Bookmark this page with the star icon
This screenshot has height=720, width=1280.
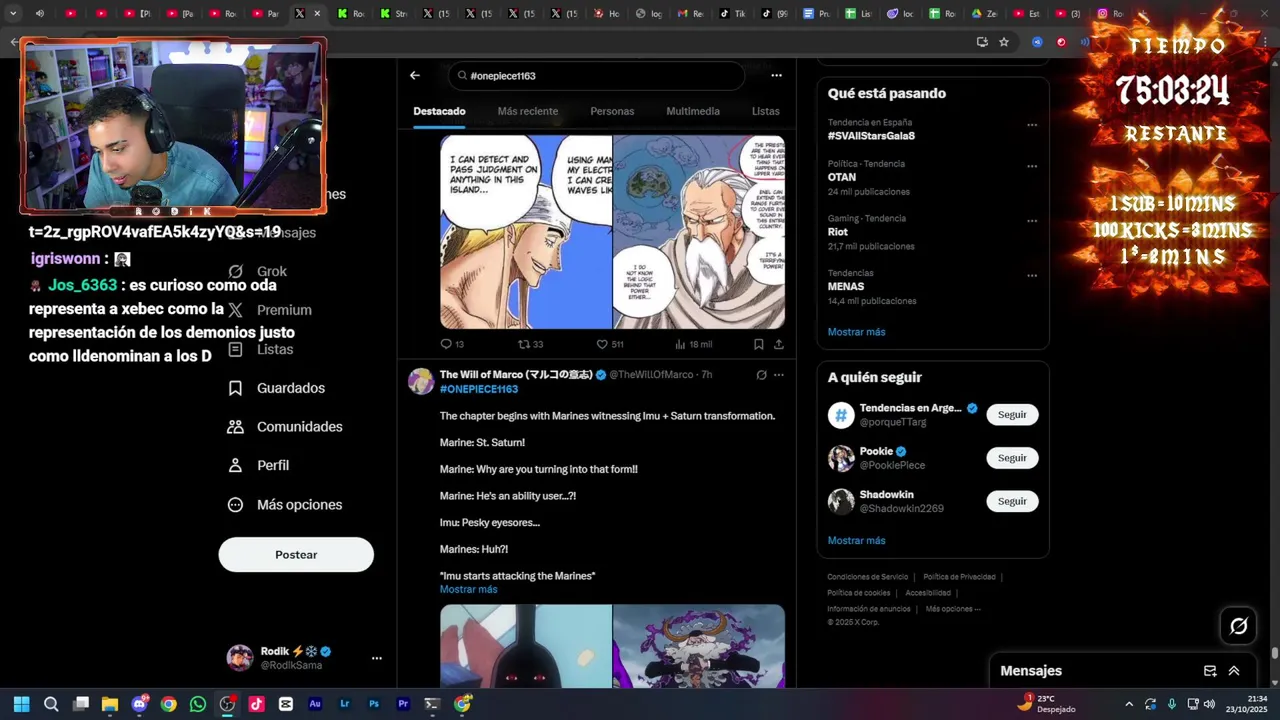click(1004, 42)
